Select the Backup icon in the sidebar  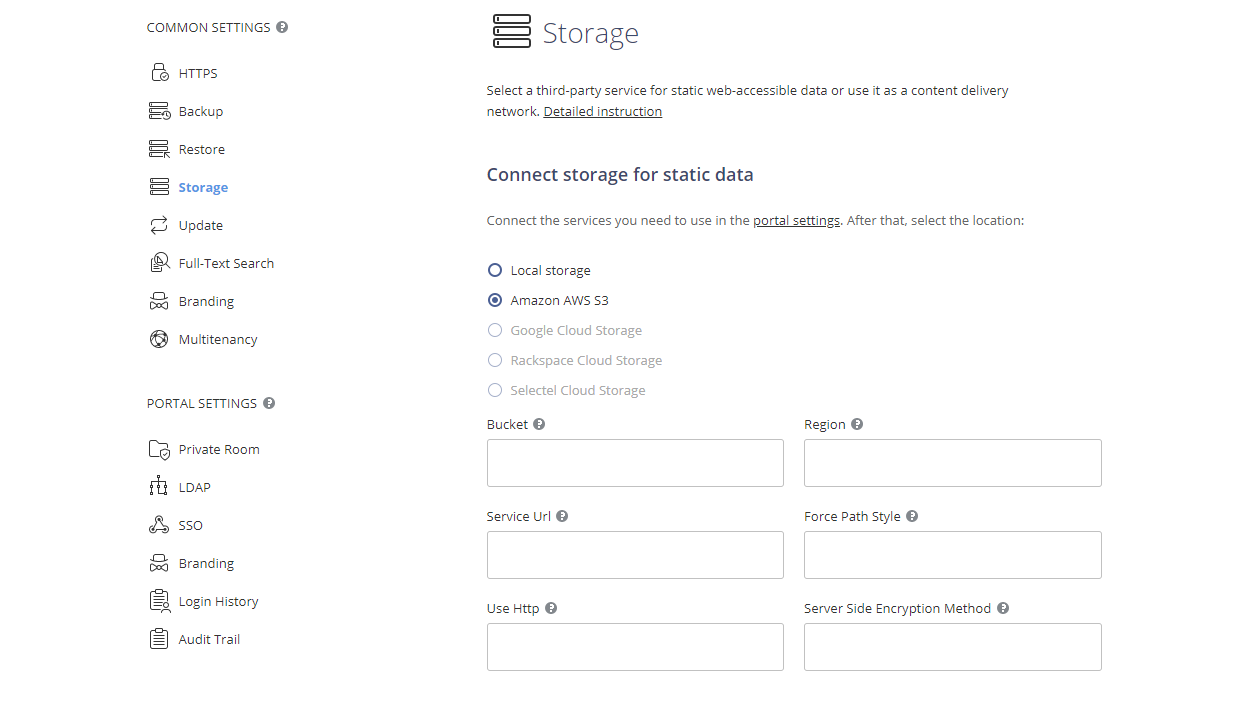point(159,110)
